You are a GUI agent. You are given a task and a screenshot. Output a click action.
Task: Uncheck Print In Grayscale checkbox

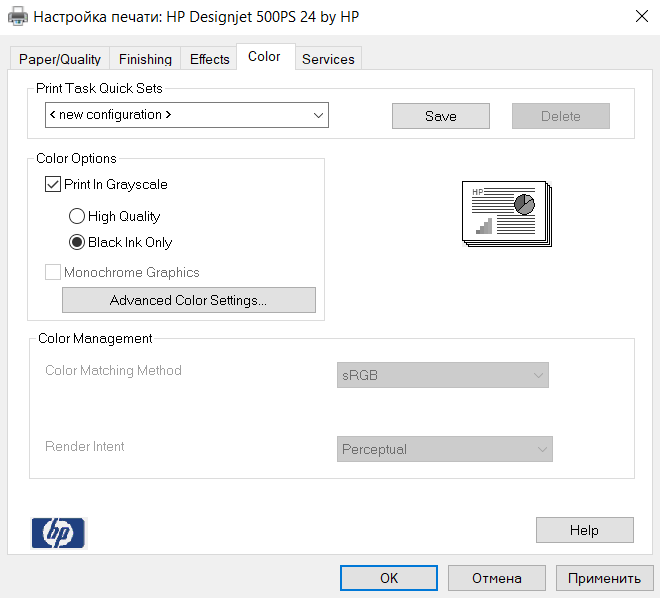coord(53,184)
